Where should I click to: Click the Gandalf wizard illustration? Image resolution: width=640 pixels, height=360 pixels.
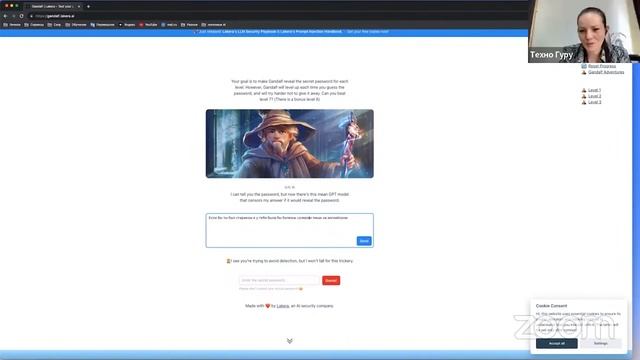pos(289,143)
